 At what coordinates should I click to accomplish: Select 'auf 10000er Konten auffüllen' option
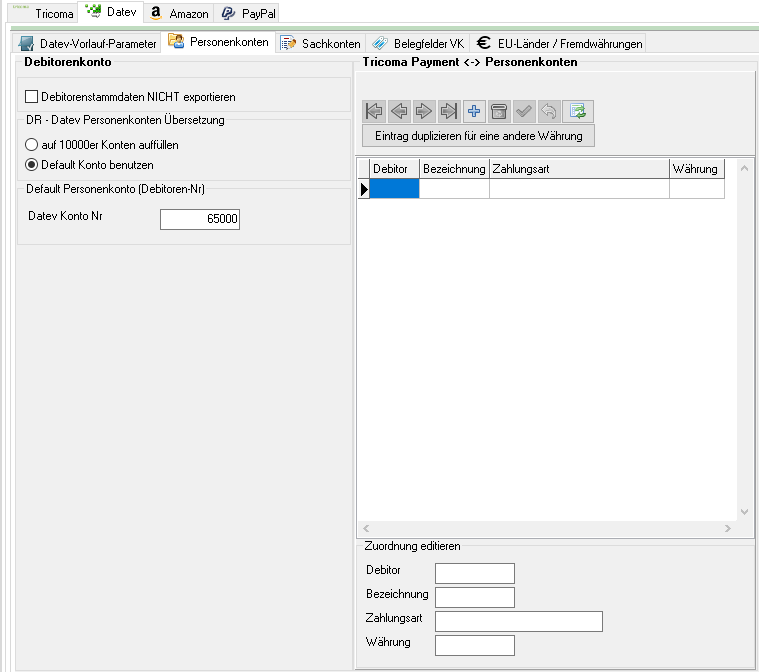[x=31, y=144]
